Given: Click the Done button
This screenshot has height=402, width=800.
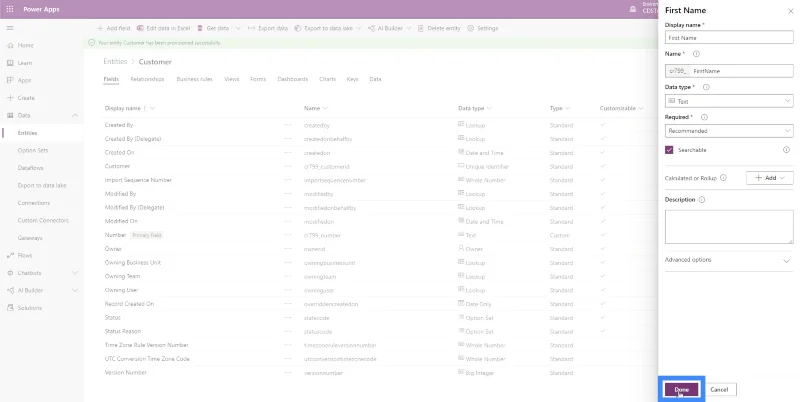Looking at the screenshot, I should coord(682,390).
